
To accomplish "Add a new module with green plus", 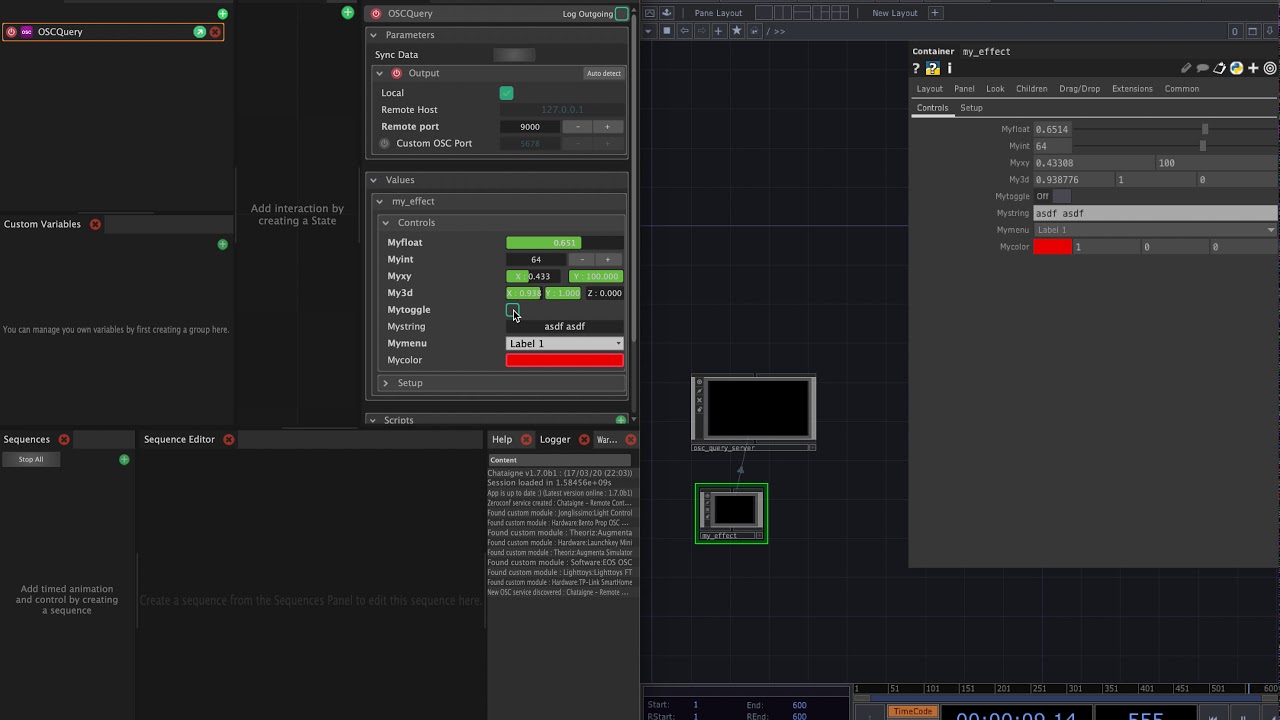I will (223, 14).
